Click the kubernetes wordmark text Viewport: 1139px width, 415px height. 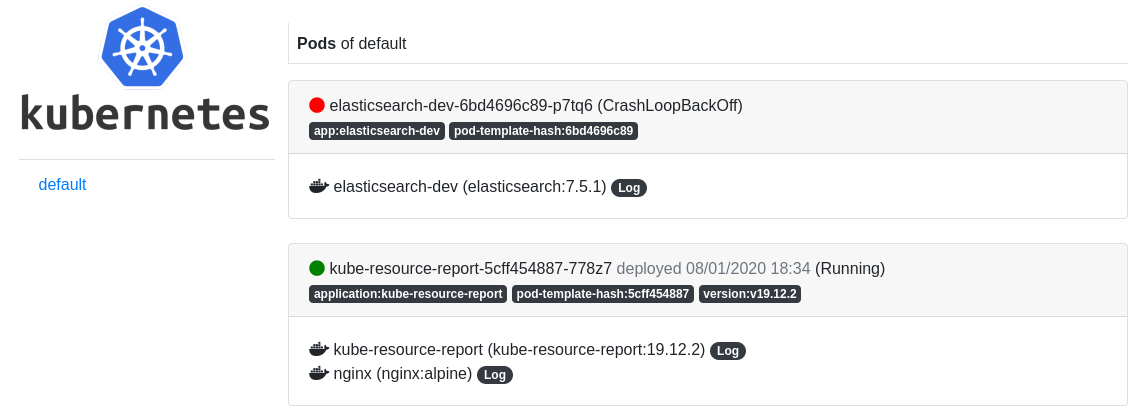145,113
